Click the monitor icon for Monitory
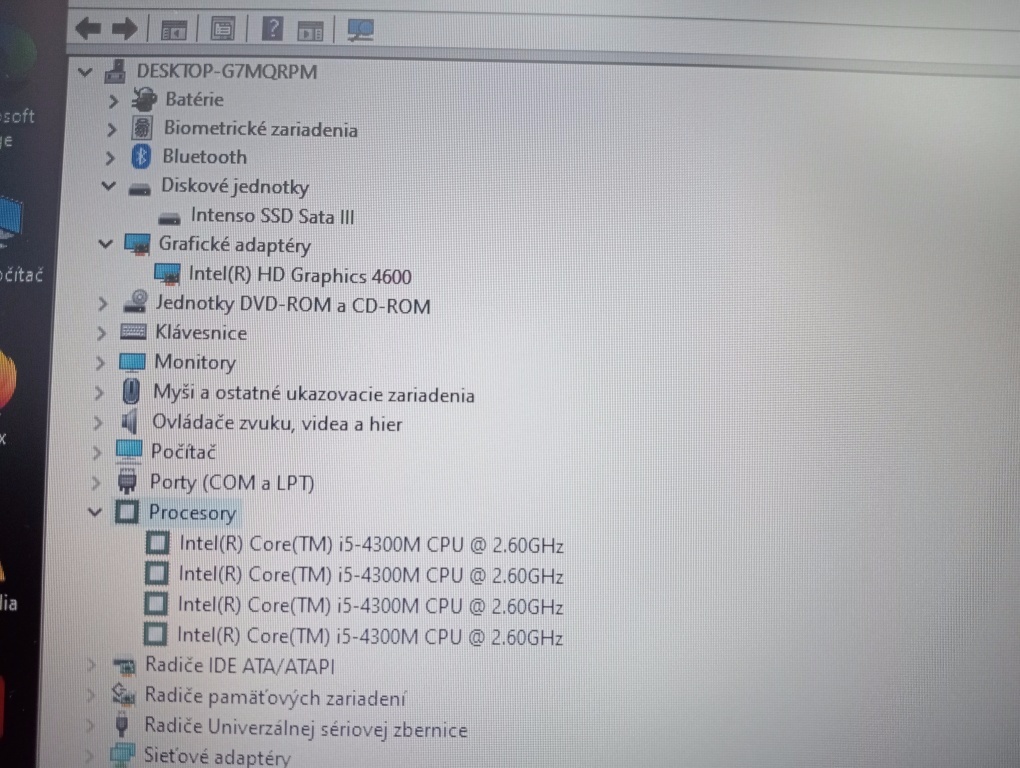The width and height of the screenshot is (1020, 768). tap(132, 362)
